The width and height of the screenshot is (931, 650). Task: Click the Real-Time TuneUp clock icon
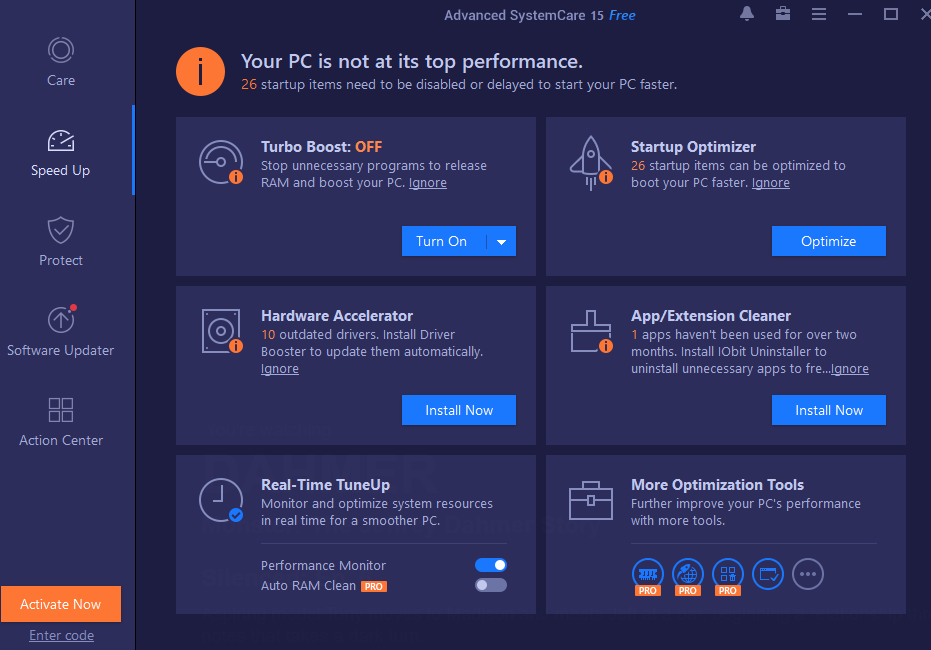pyautogui.click(x=221, y=500)
